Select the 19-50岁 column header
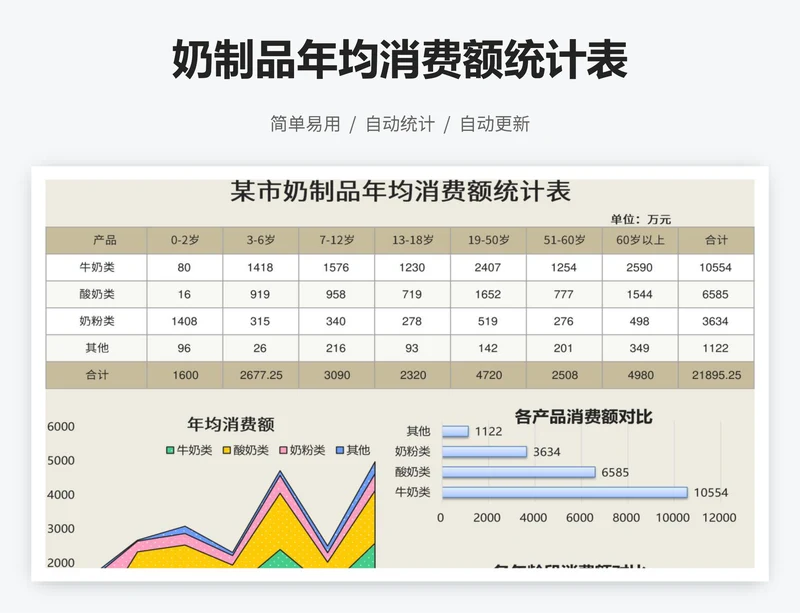This screenshot has width=800, height=613. click(488, 240)
